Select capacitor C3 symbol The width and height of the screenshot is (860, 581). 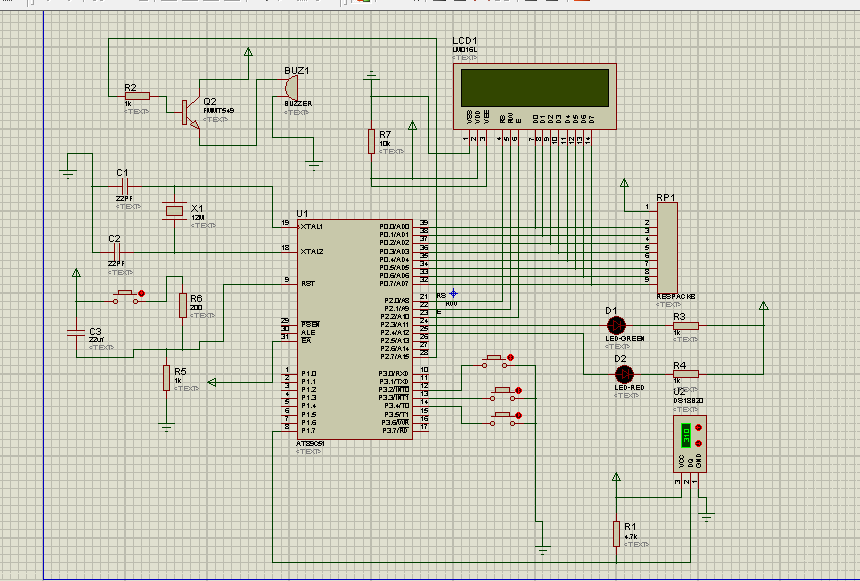tap(76, 332)
